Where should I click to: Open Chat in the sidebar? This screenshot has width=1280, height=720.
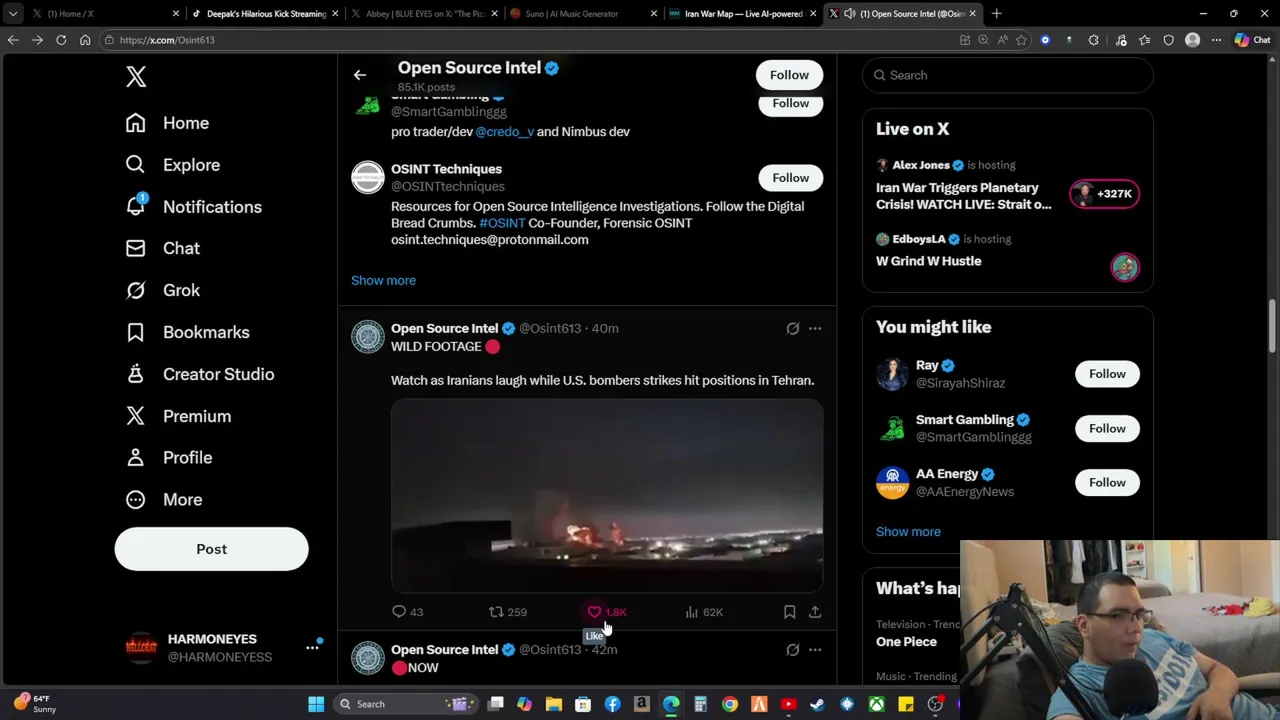click(x=162, y=248)
